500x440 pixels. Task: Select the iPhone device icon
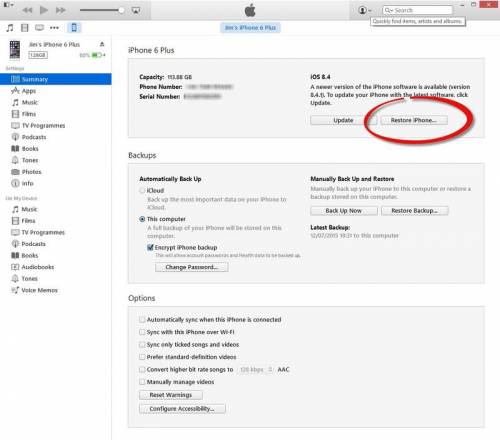[x=74, y=28]
